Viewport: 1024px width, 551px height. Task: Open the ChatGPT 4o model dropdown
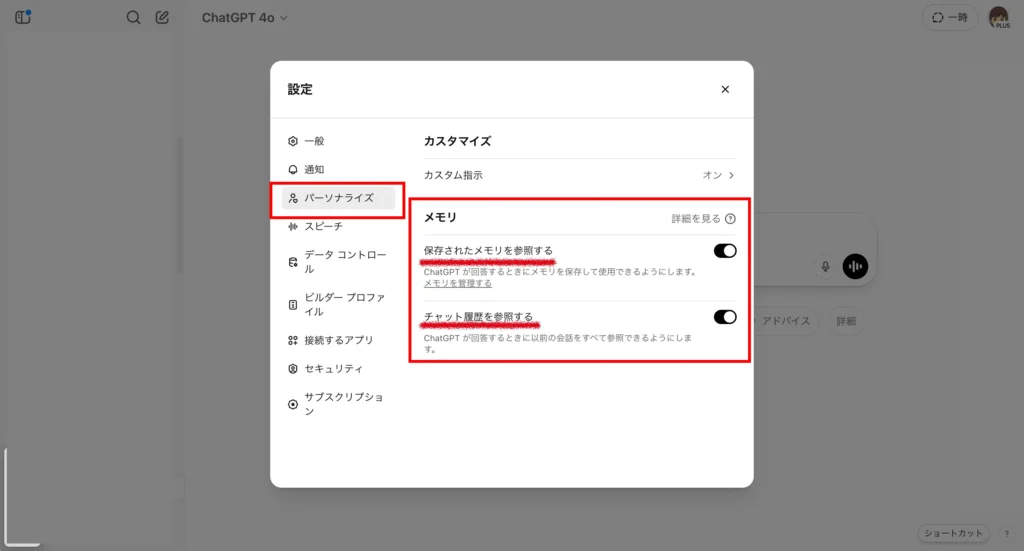pos(244,18)
